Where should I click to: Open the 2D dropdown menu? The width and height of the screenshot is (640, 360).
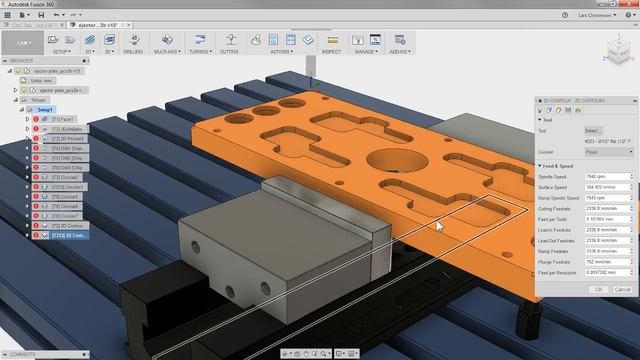(90, 52)
